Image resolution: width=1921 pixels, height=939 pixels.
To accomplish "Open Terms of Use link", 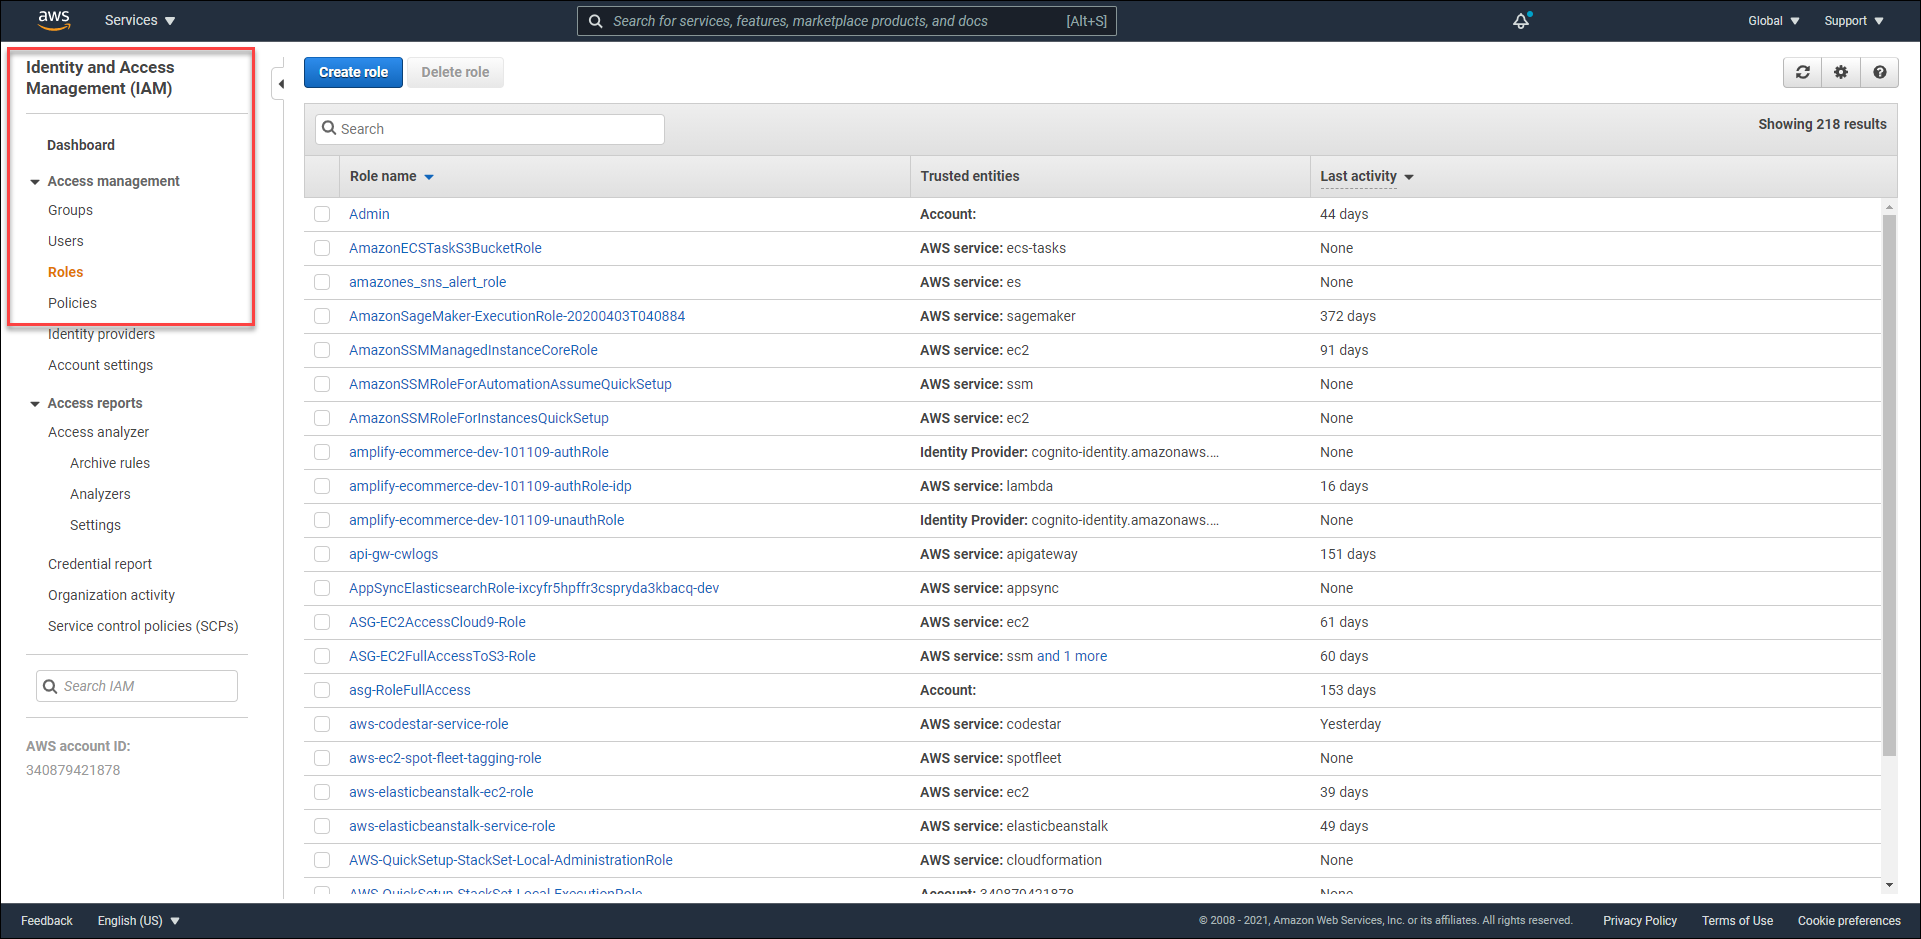I will click(x=1737, y=921).
